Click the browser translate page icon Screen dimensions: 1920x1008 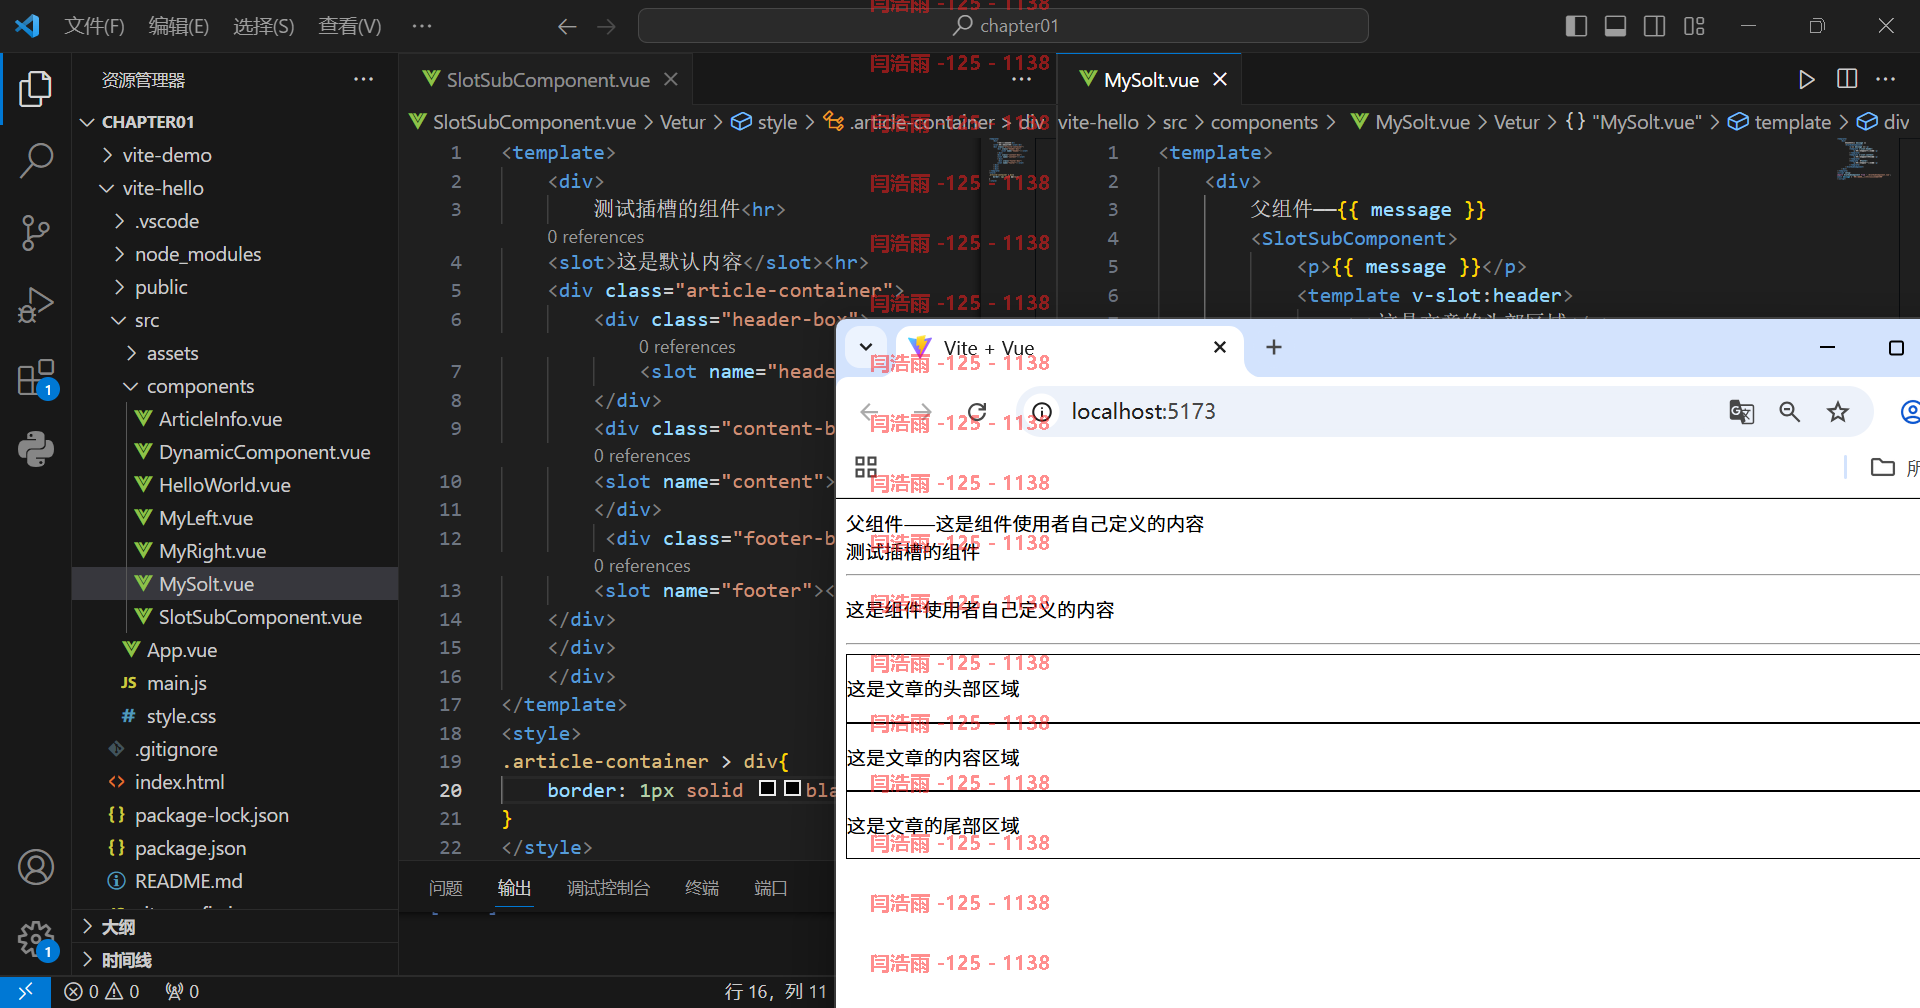click(x=1741, y=412)
